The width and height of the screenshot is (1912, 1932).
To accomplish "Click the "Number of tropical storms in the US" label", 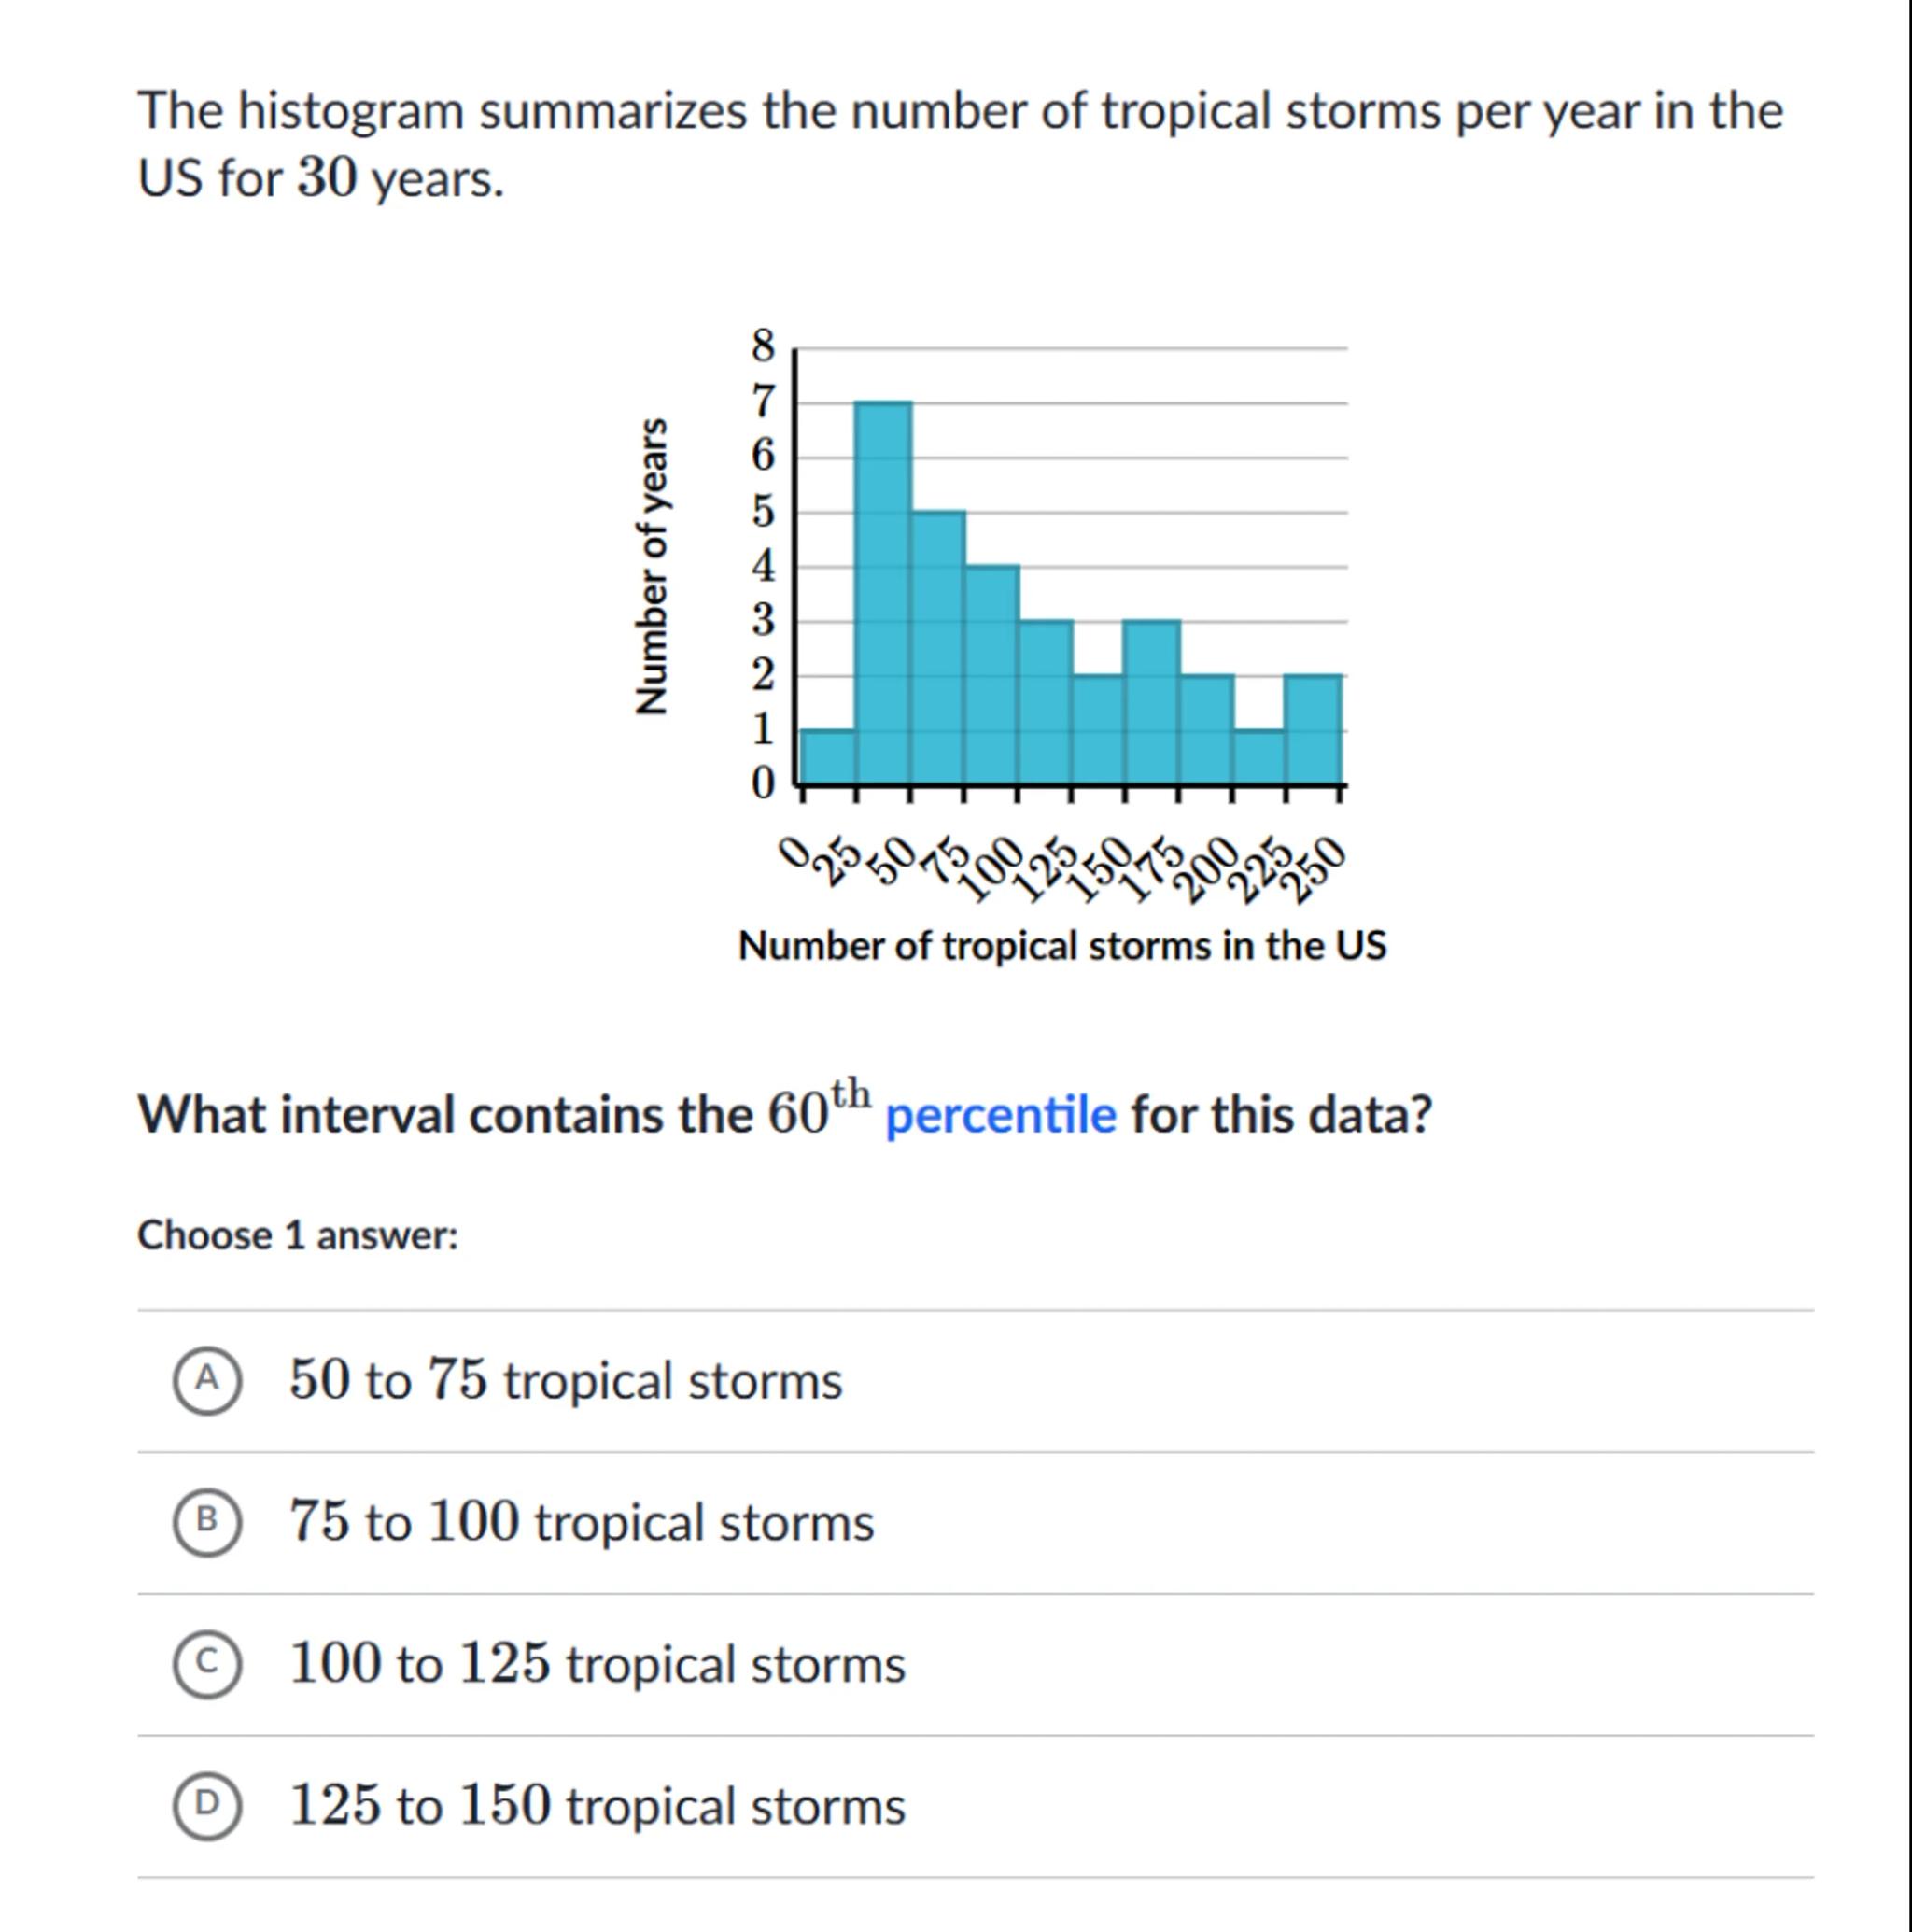I will click(1062, 945).
